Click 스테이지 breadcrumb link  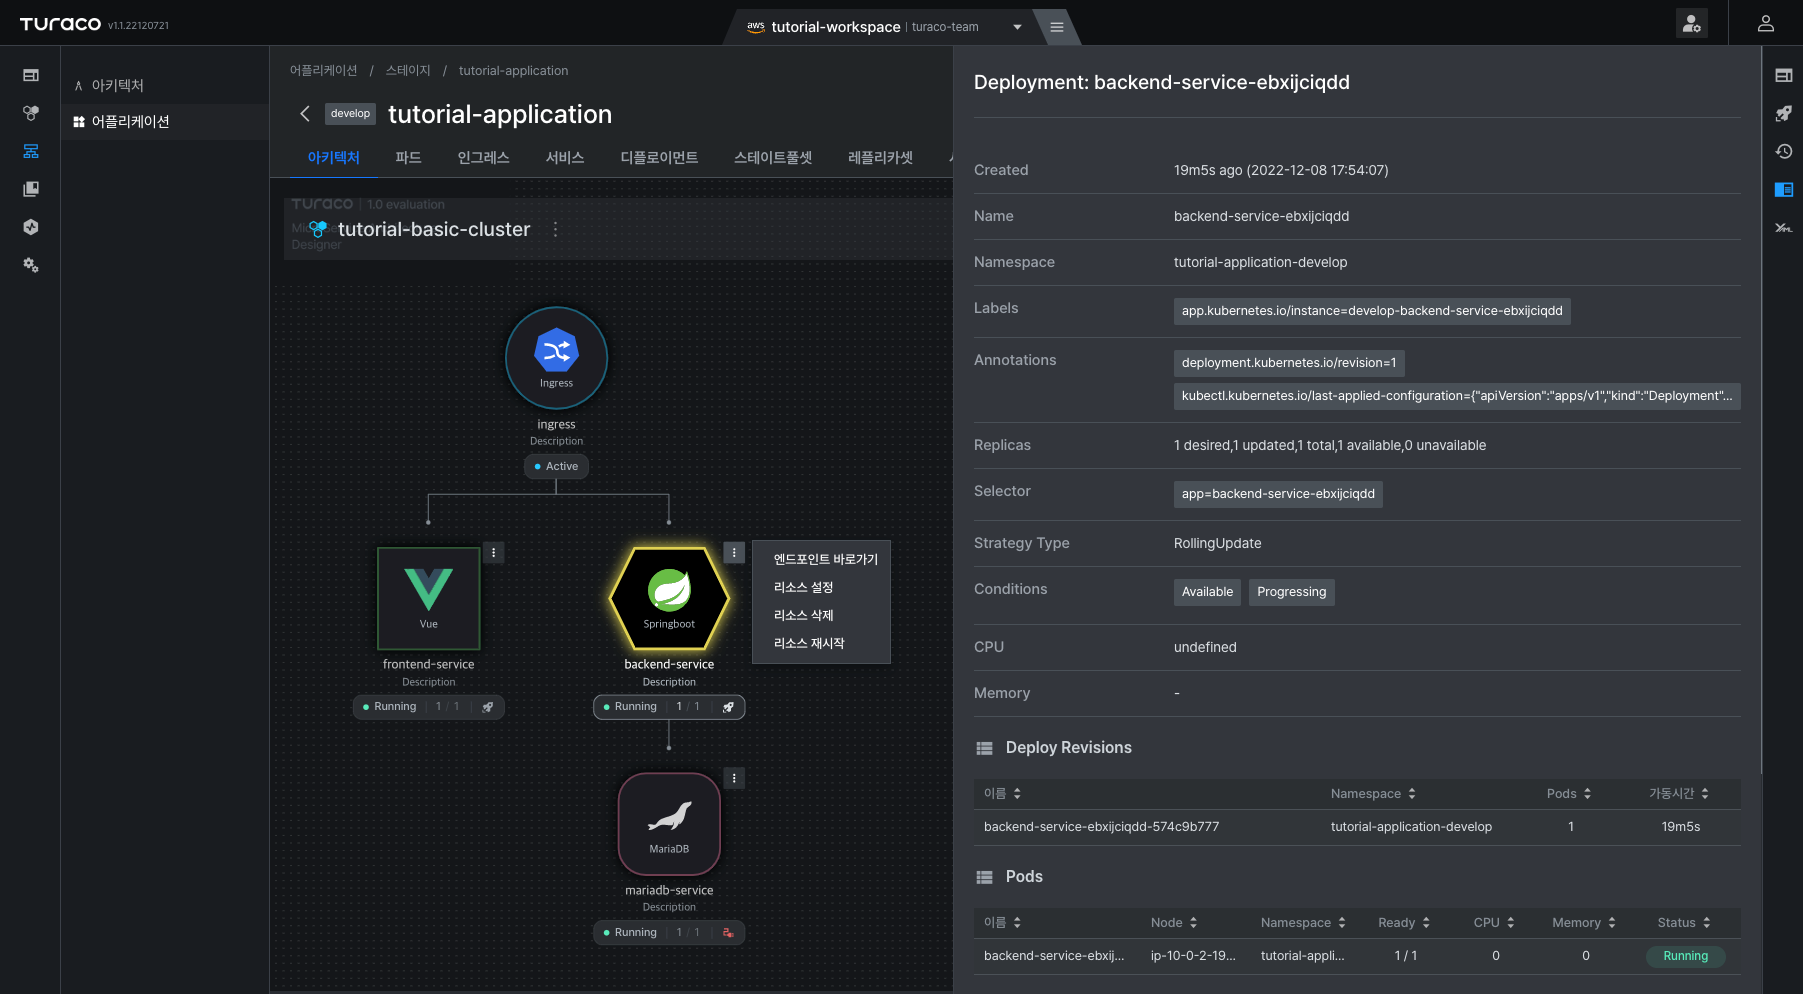click(x=408, y=71)
